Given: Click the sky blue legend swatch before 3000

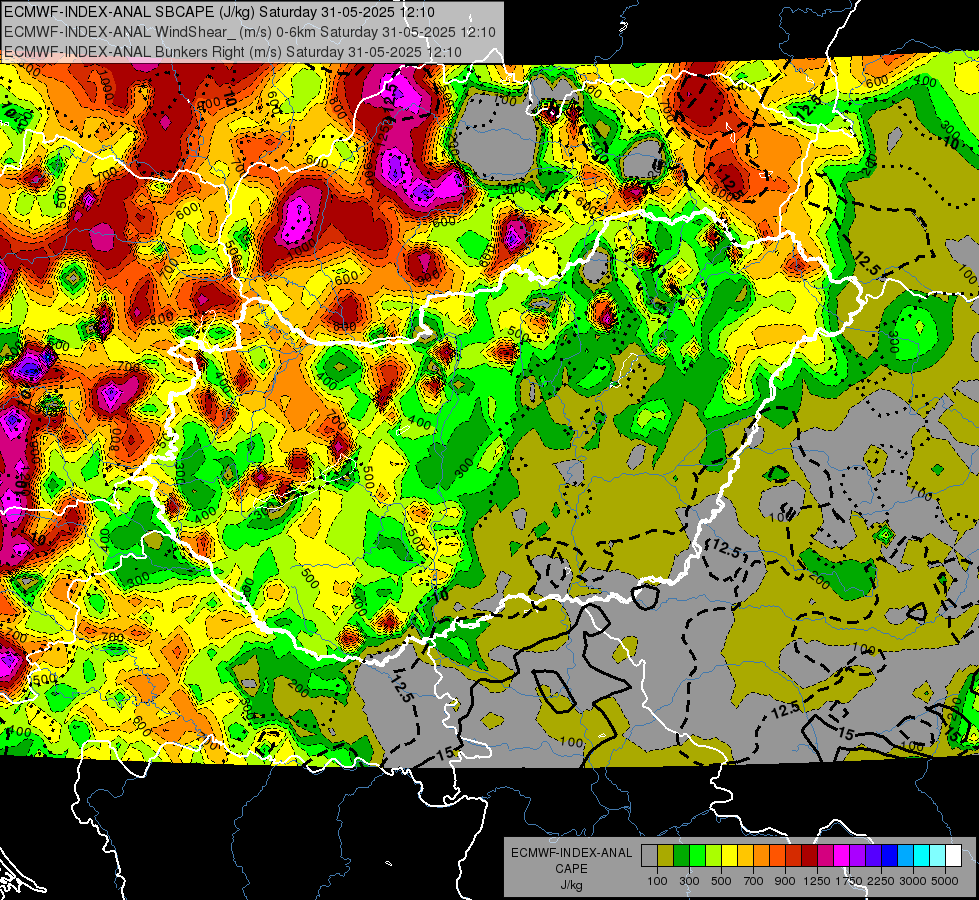Looking at the screenshot, I should tap(905, 855).
